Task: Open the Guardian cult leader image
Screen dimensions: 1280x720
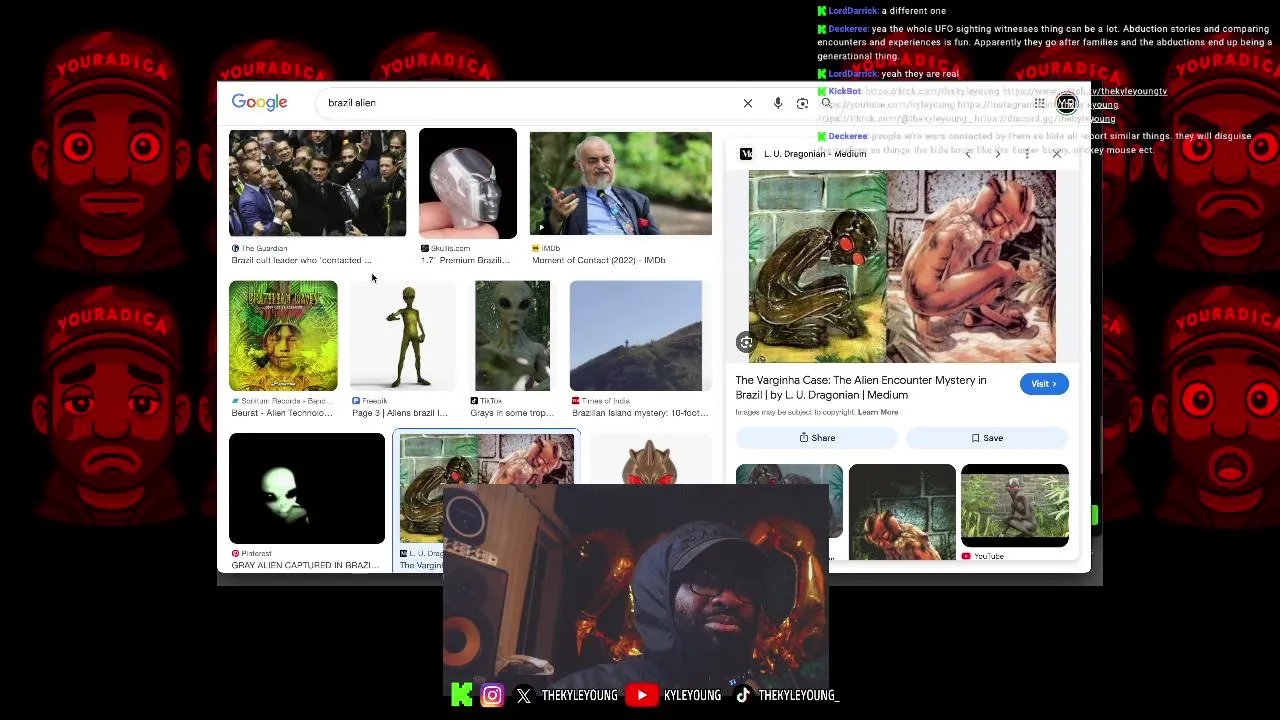Action: tap(317, 183)
